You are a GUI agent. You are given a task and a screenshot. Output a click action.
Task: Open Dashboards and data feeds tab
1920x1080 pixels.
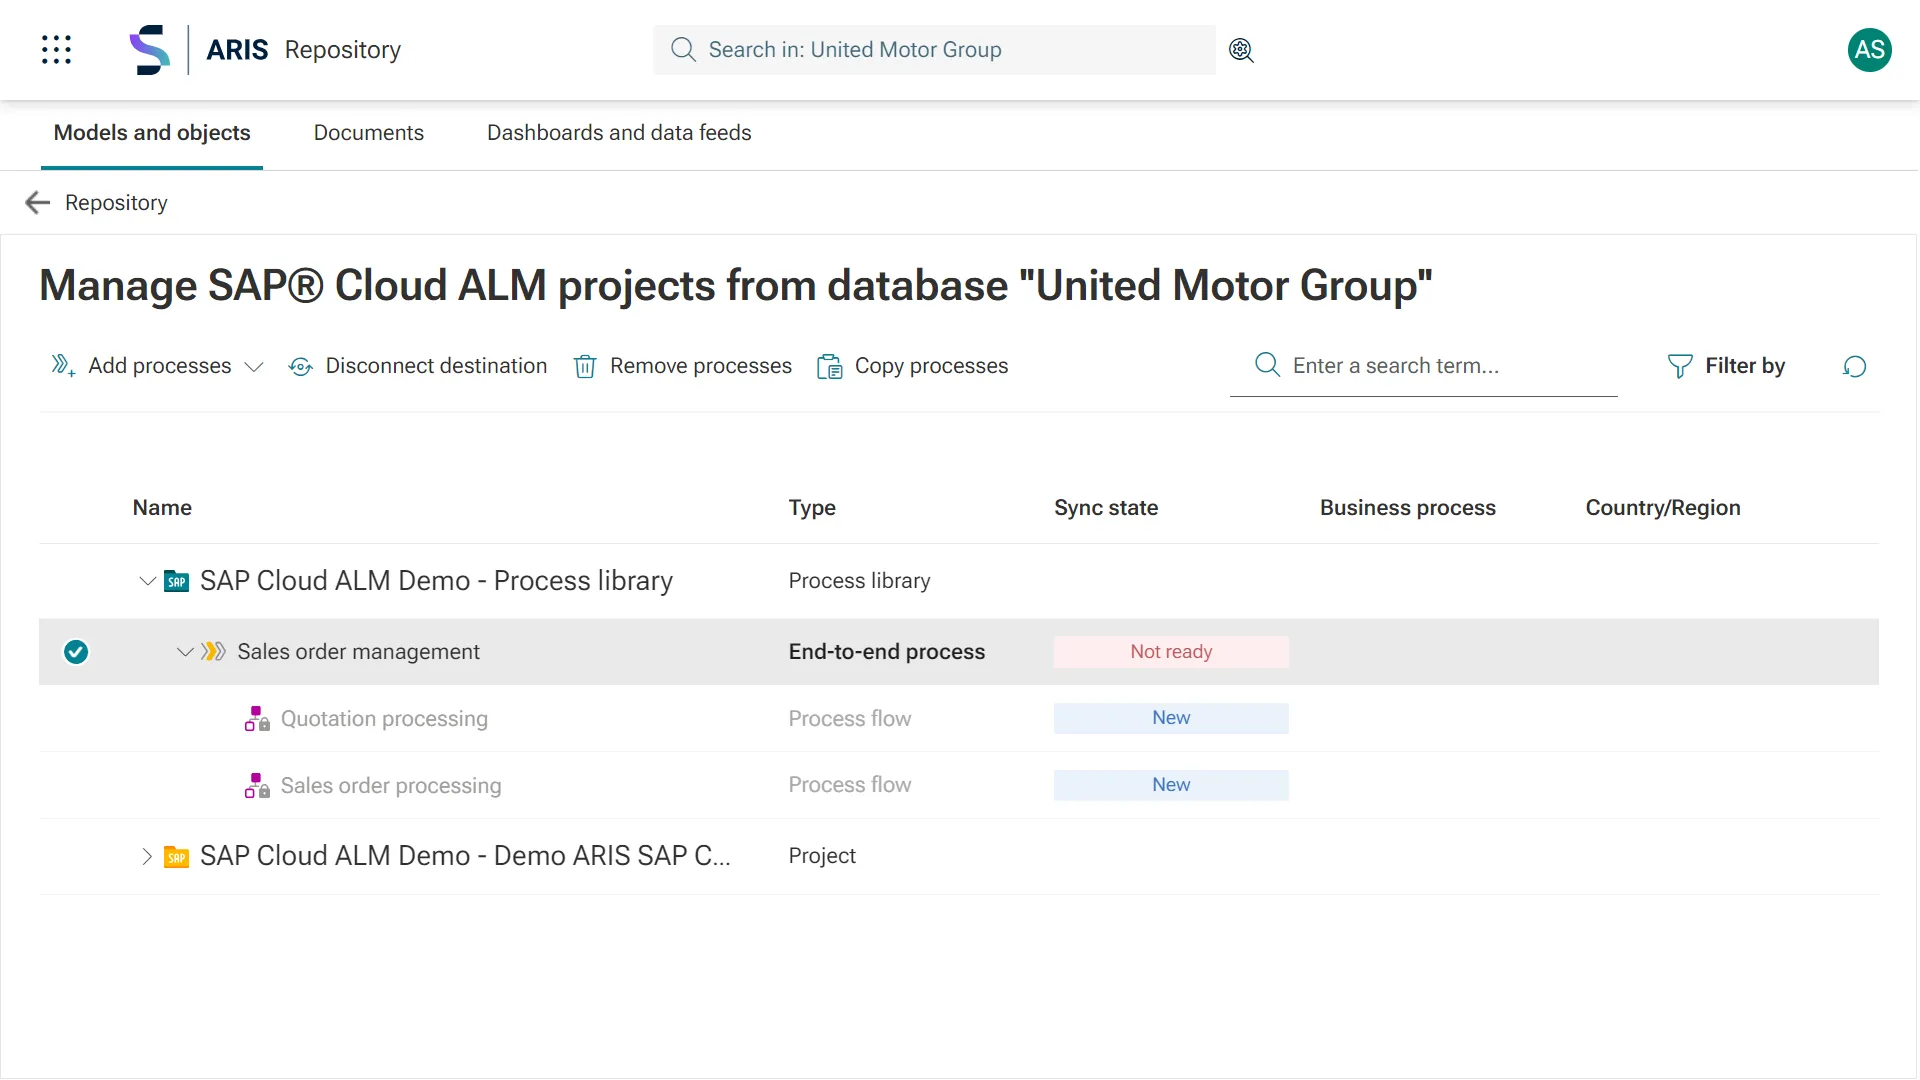click(619, 133)
